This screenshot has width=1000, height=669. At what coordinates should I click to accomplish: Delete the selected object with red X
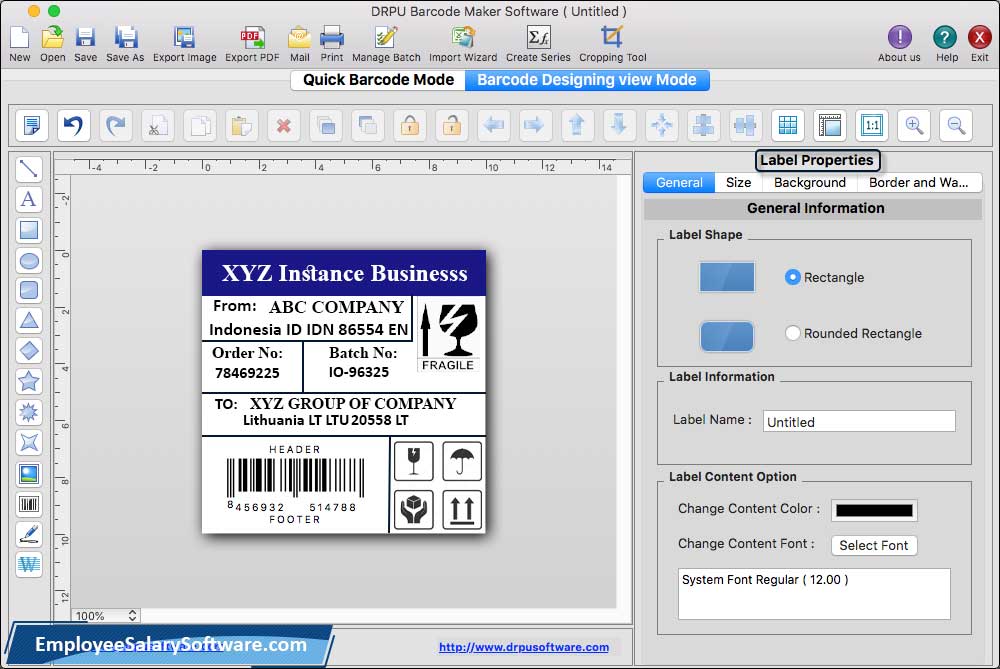pos(284,125)
